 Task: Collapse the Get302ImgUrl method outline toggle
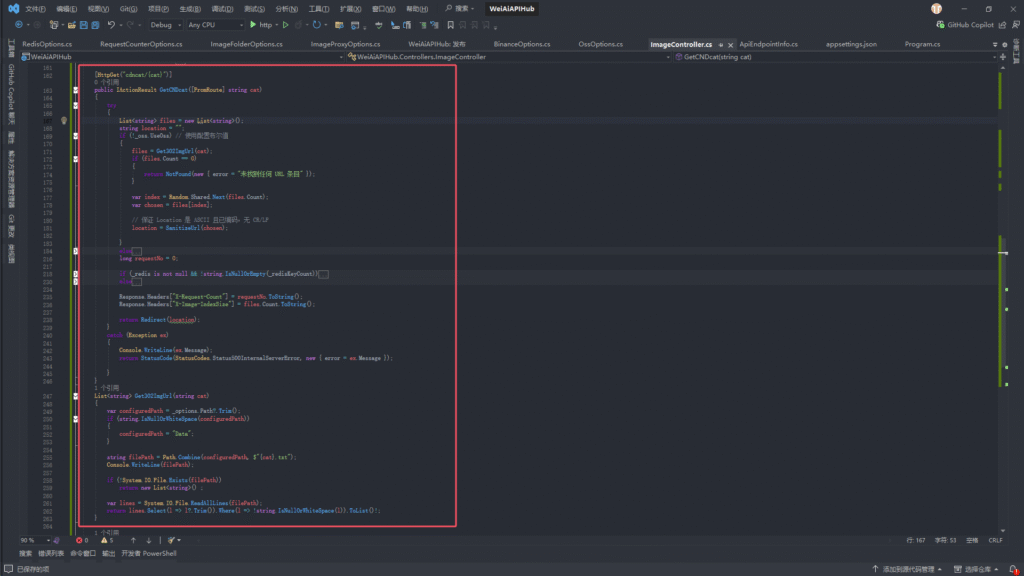[x=76, y=396]
